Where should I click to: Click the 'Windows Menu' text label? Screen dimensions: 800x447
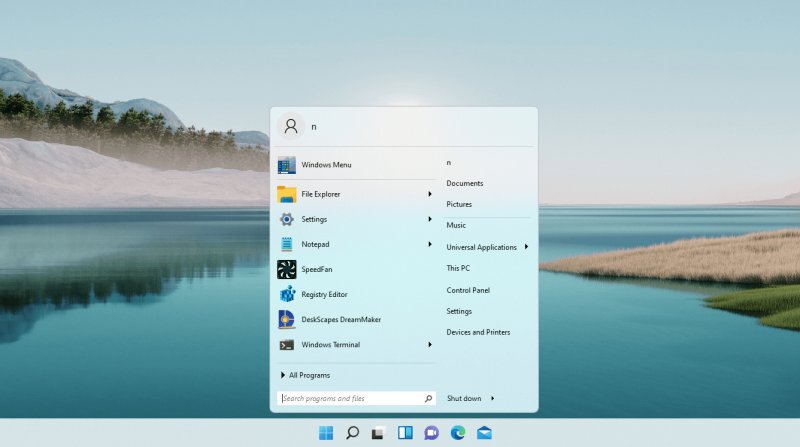[x=326, y=165]
